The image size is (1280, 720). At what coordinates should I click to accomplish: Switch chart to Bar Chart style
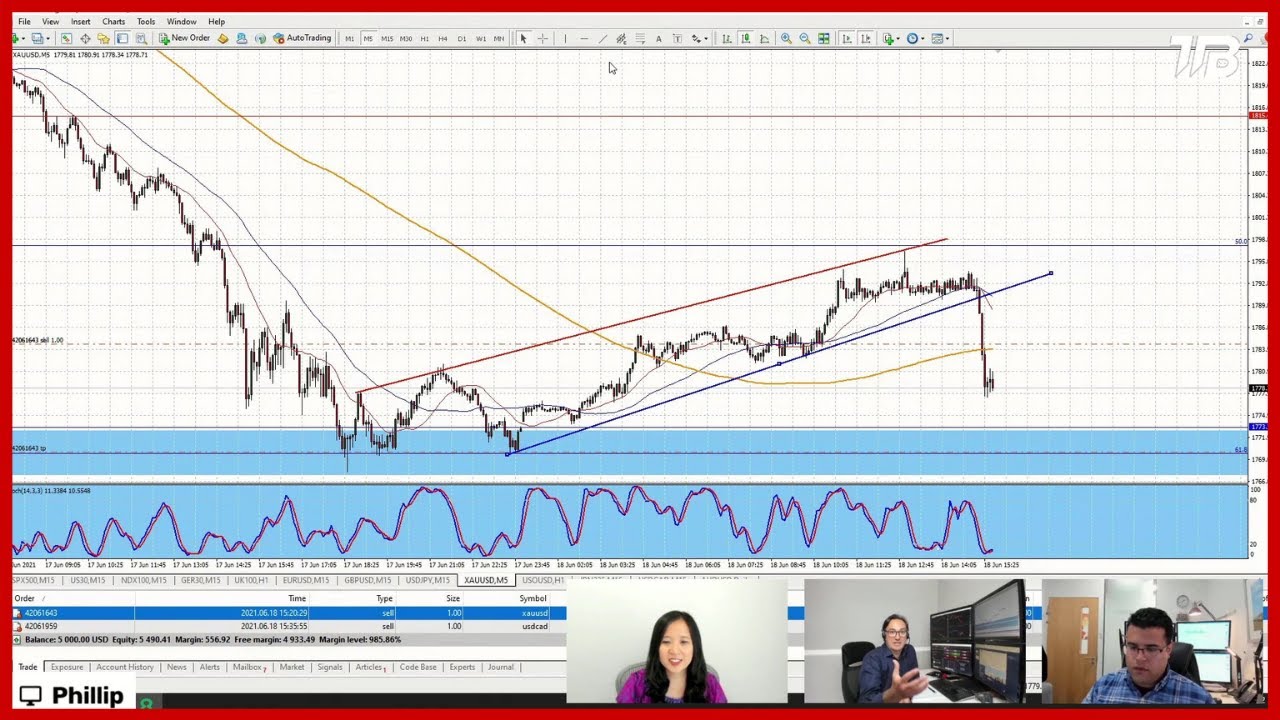coord(726,38)
